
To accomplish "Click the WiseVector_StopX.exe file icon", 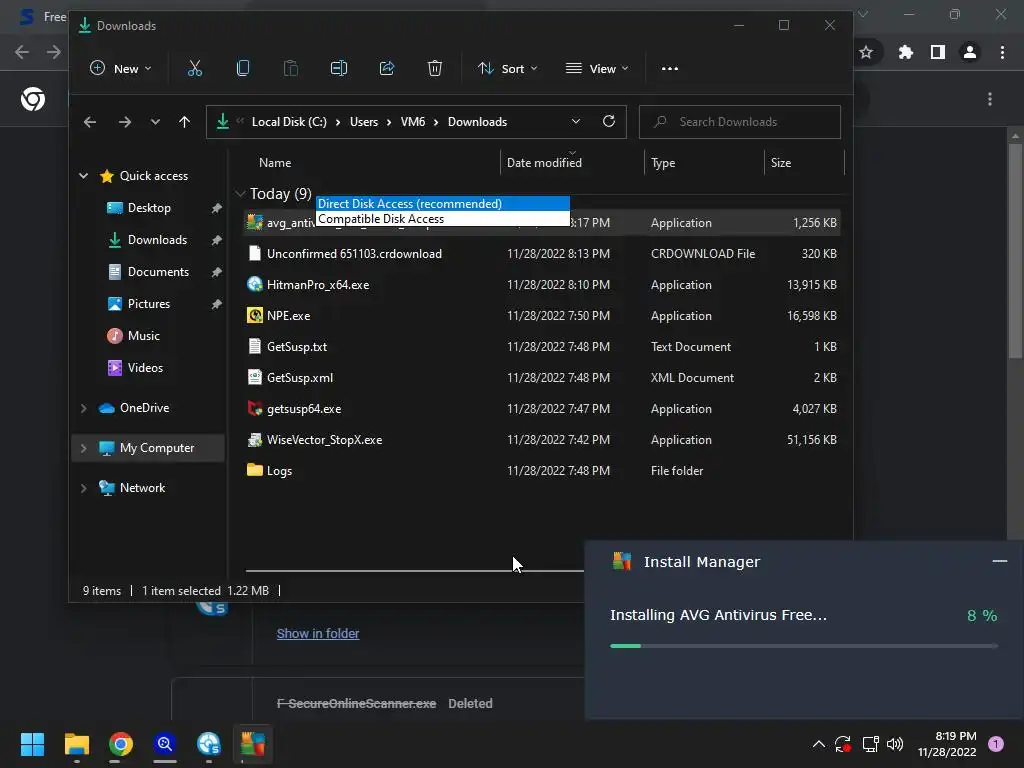I will tap(255, 440).
